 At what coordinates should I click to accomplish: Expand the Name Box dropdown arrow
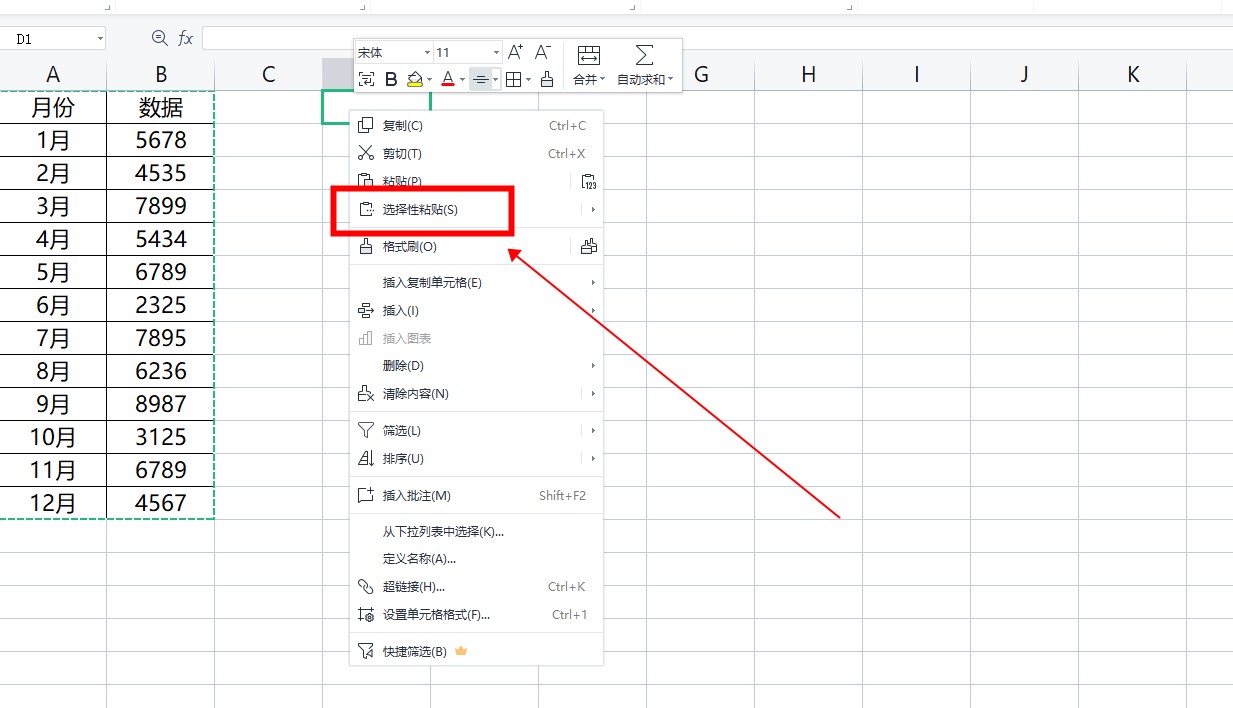pos(100,39)
